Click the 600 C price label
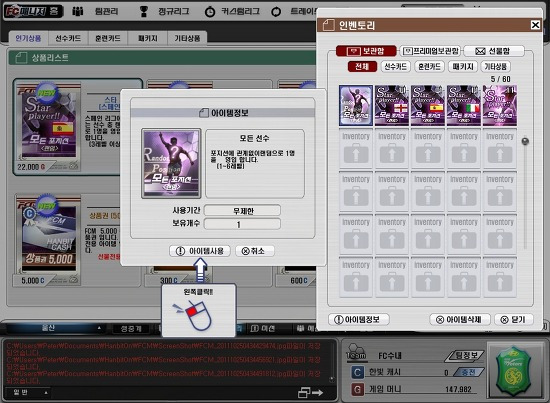Screen dimensions: 550x403 299,281
